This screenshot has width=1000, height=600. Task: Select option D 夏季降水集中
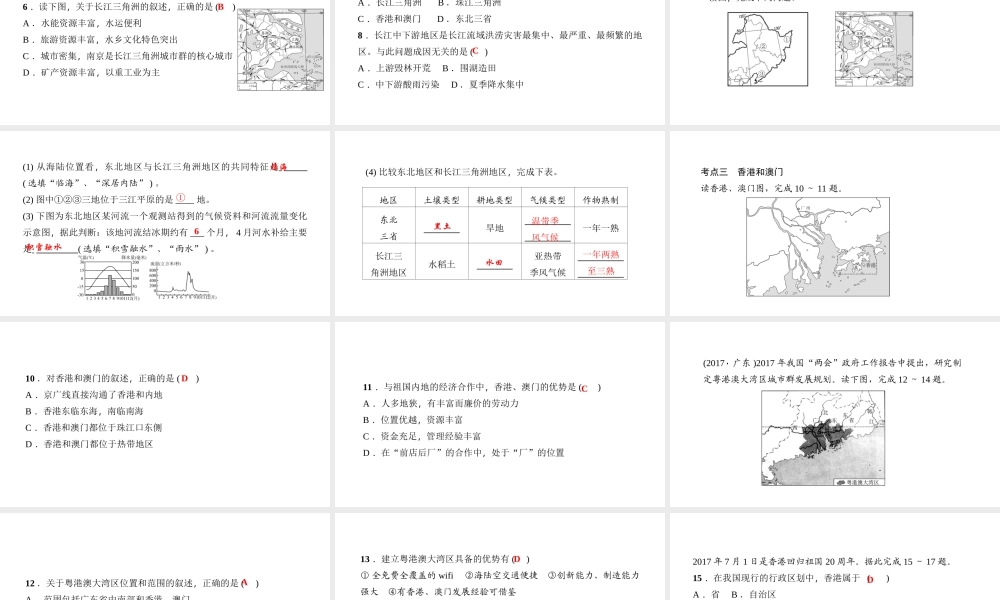click(487, 84)
